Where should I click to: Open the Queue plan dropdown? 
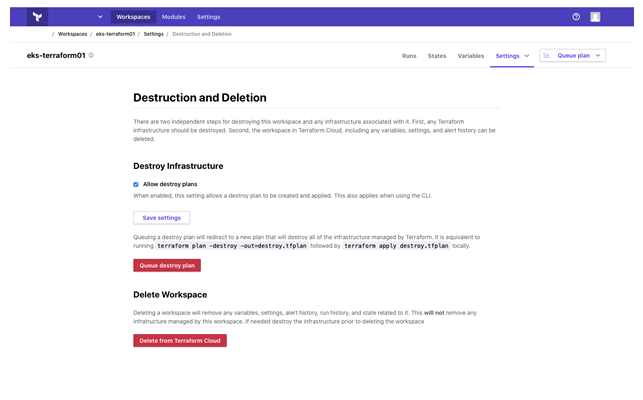click(598, 56)
